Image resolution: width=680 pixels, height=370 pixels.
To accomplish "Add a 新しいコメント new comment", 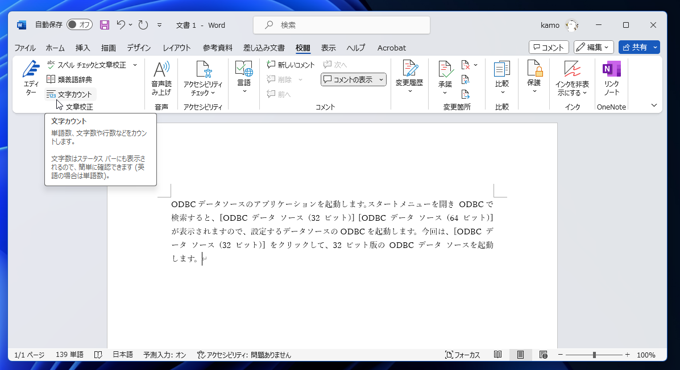I will [291, 65].
